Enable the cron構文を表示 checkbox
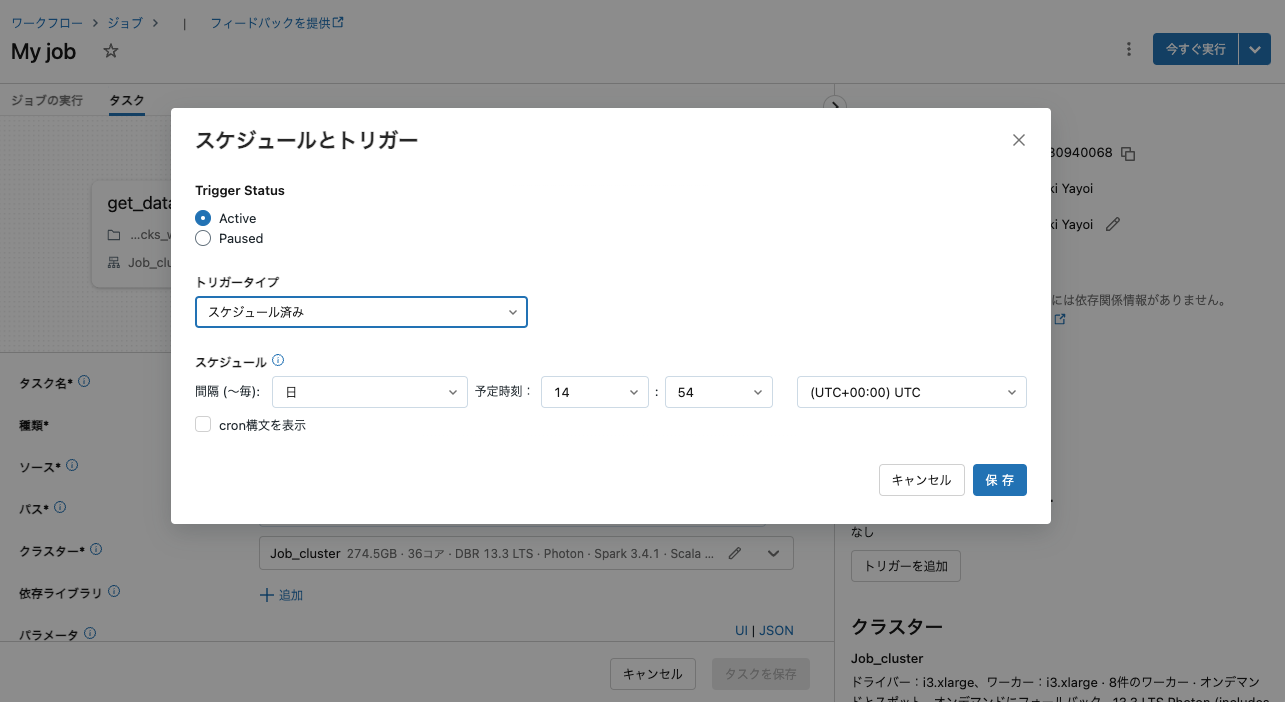The height and width of the screenshot is (702, 1285). pyautogui.click(x=203, y=424)
